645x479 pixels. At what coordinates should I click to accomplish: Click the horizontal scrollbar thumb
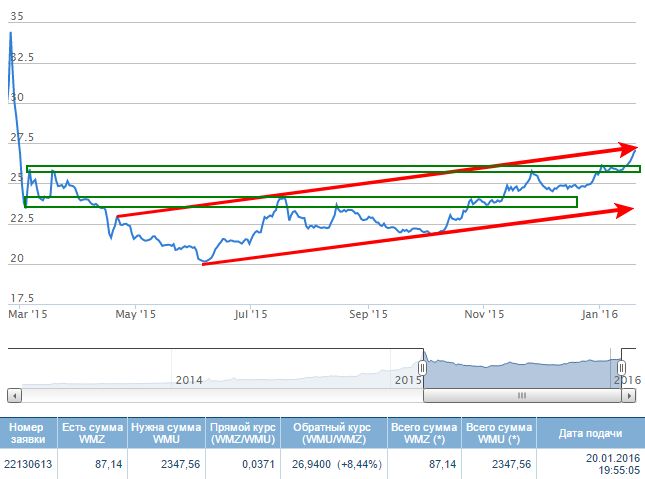pos(522,395)
